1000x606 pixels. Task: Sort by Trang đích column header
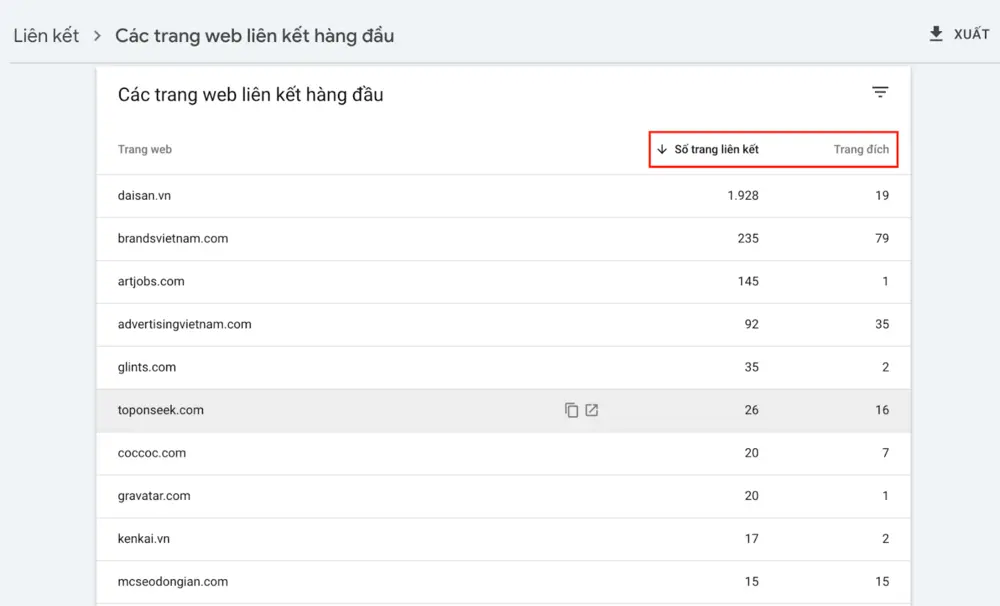861,149
